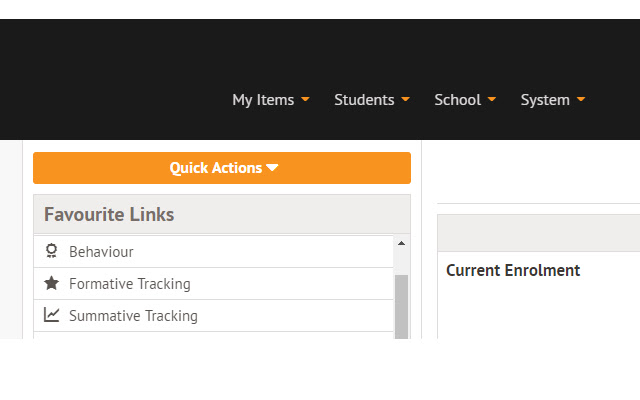640x400 pixels.
Task: Open the Formative Tracking link
Action: pyautogui.click(x=213, y=284)
